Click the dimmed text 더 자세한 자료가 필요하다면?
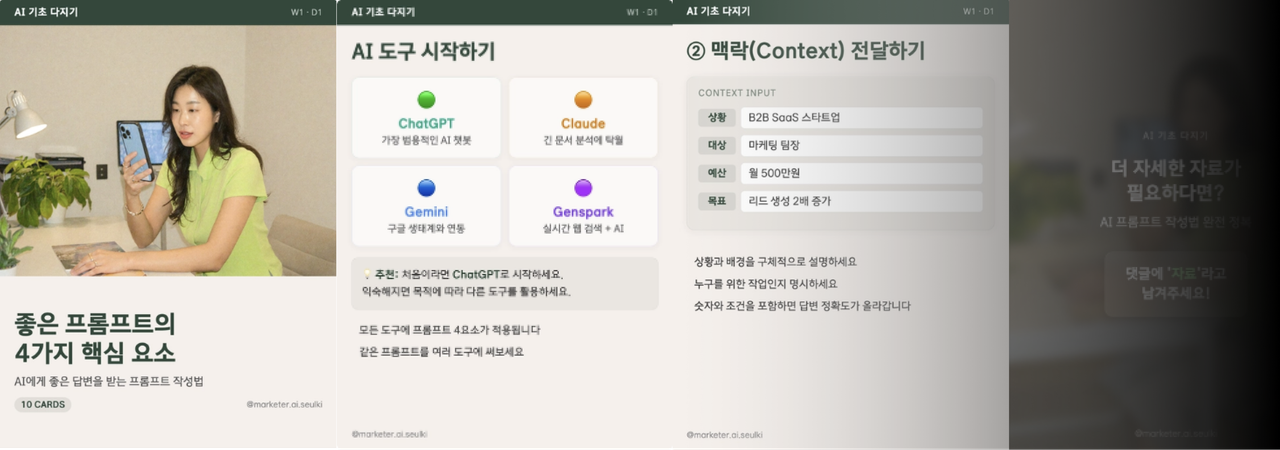This screenshot has height=450, width=1280. pyautogui.click(x=1175, y=180)
